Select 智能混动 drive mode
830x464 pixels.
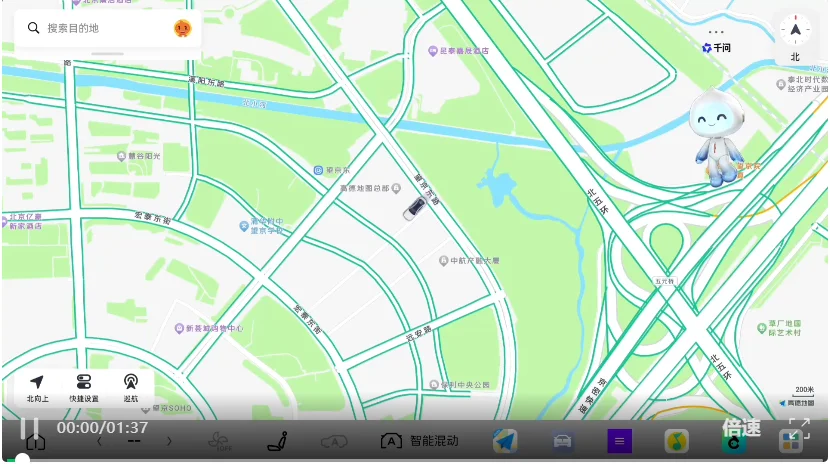point(419,441)
